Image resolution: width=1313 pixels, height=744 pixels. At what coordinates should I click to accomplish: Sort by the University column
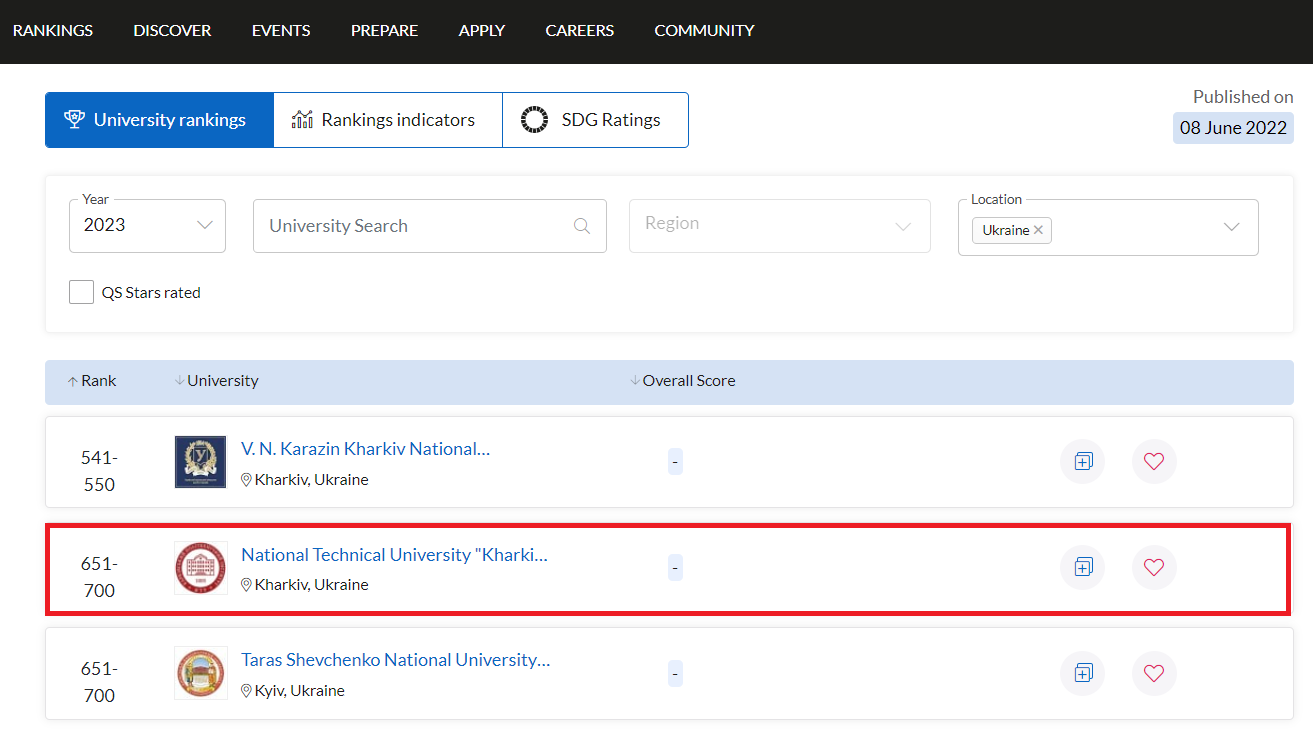(217, 381)
